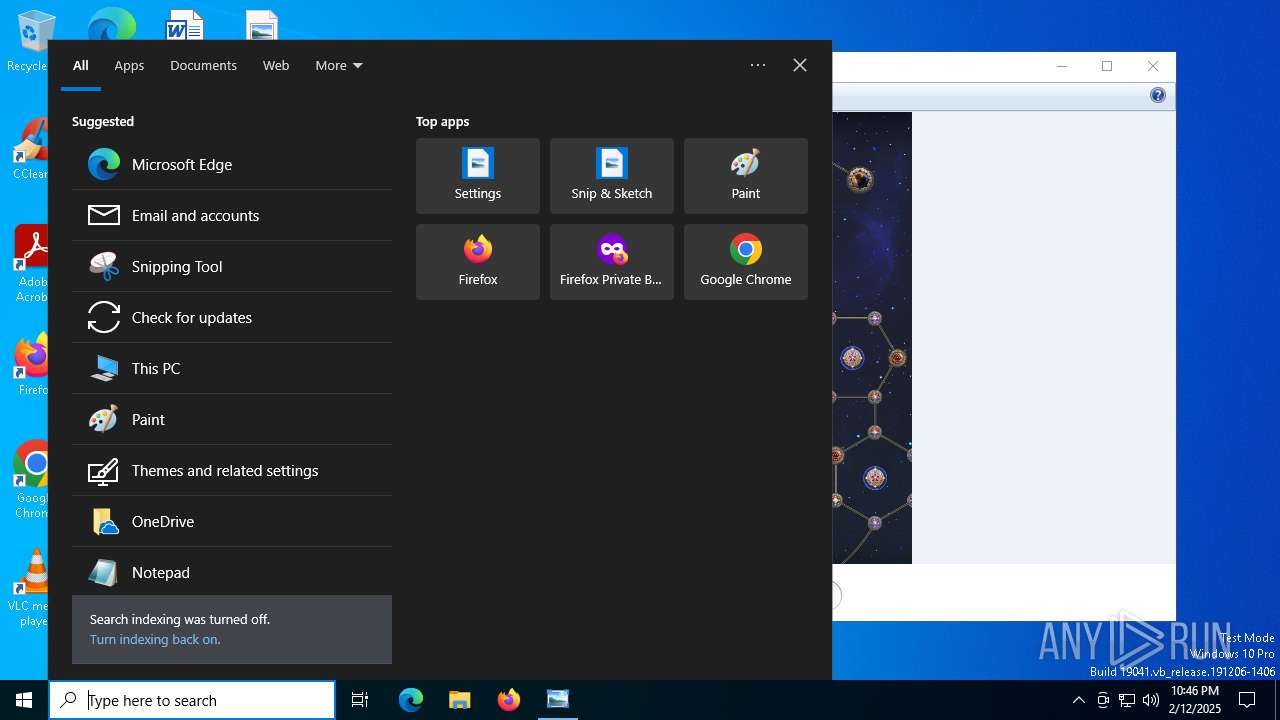This screenshot has height=720, width=1280.
Task: Switch to the Web search tab
Action: (276, 65)
